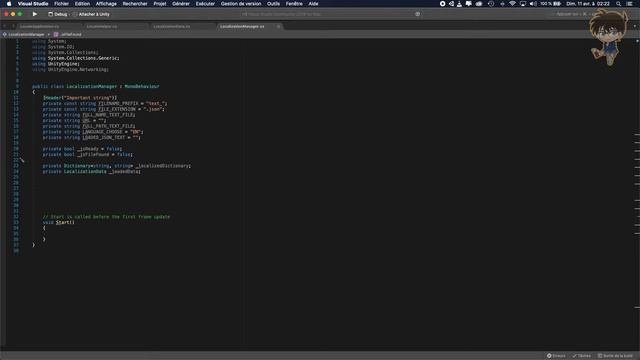
Task: Click the FILENAME_PREFIX constant
Action: point(118,104)
